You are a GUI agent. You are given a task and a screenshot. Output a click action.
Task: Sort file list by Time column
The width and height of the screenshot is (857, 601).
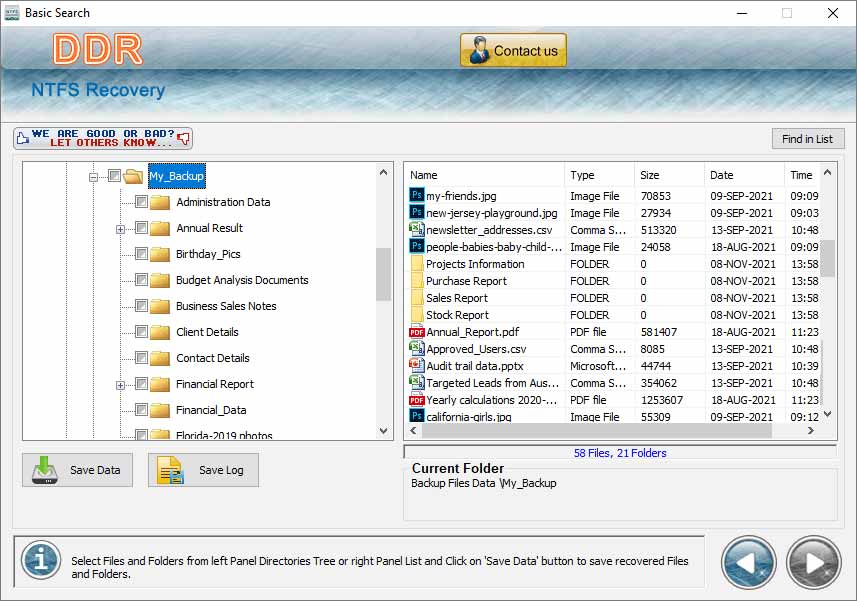[801, 175]
